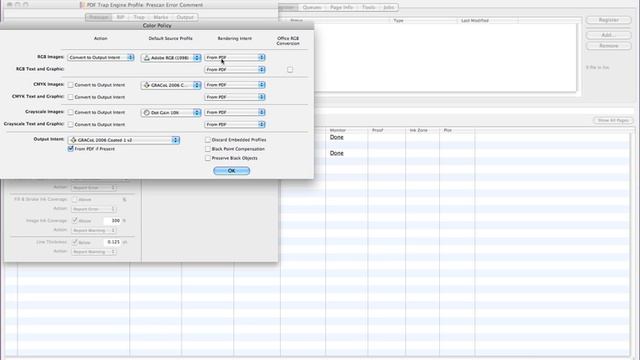This screenshot has width=640, height=360.
Task: Open the GRACoL 2006 C... CMYK source profile dropdown
Action: click(x=171, y=85)
